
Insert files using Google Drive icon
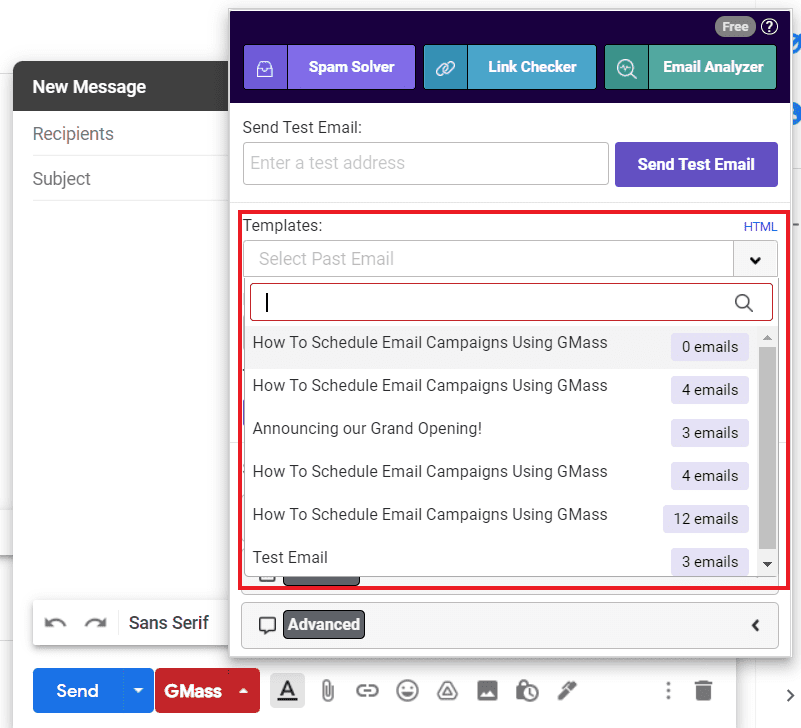pyautogui.click(x=447, y=690)
